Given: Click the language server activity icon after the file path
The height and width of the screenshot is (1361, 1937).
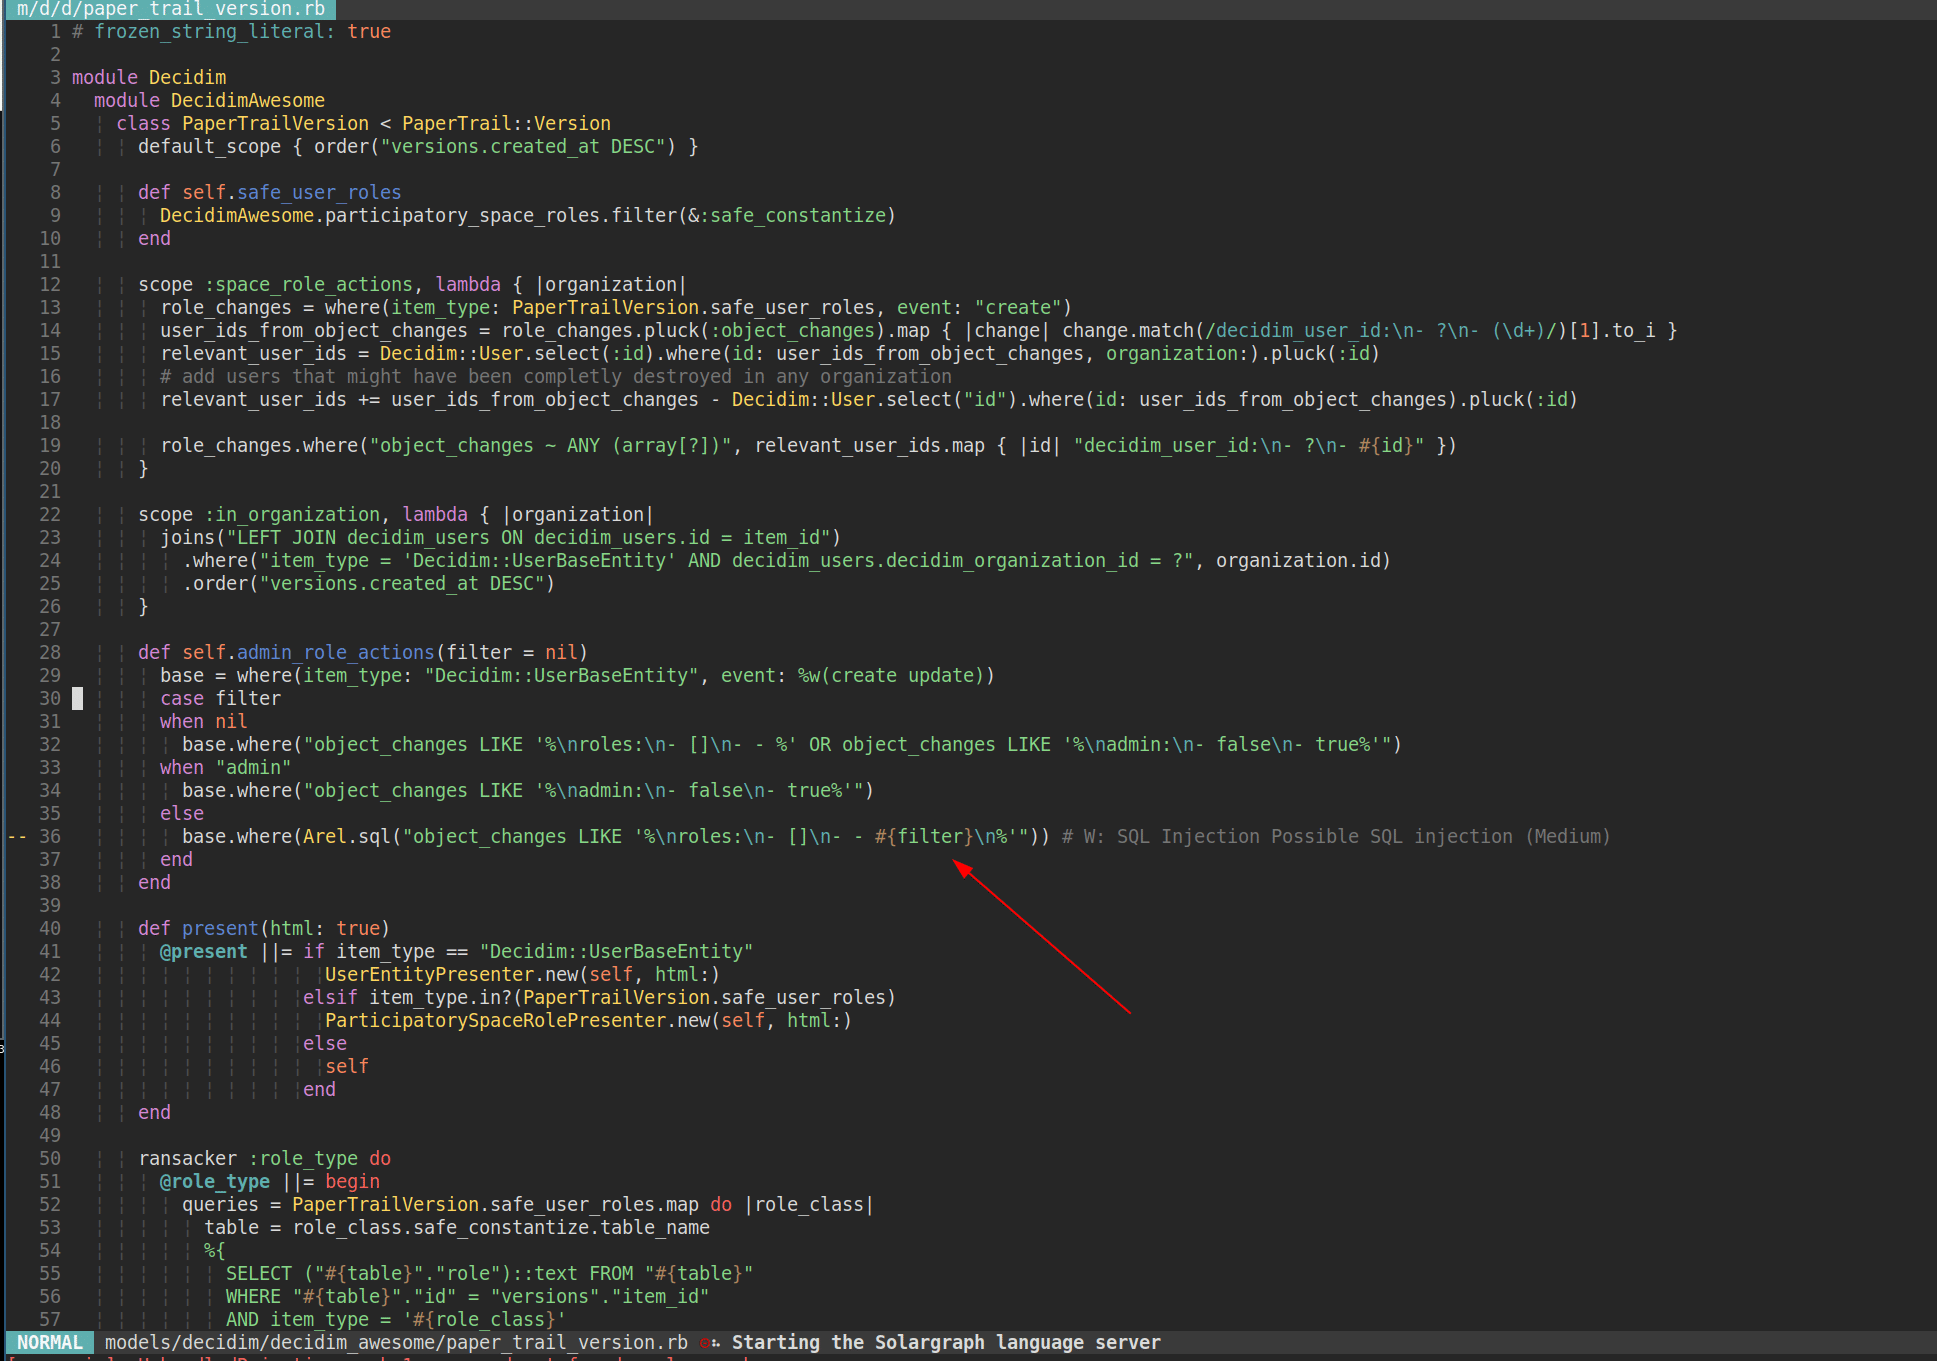Looking at the screenshot, I should tap(718, 1343).
